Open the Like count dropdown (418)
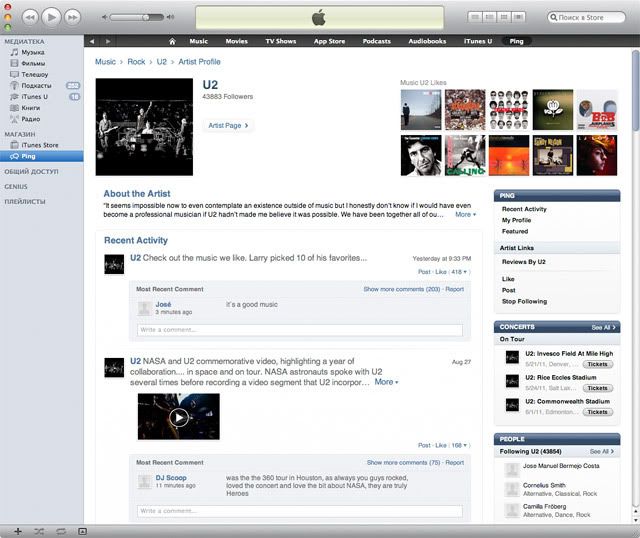The height and width of the screenshot is (538, 640). coord(459,272)
